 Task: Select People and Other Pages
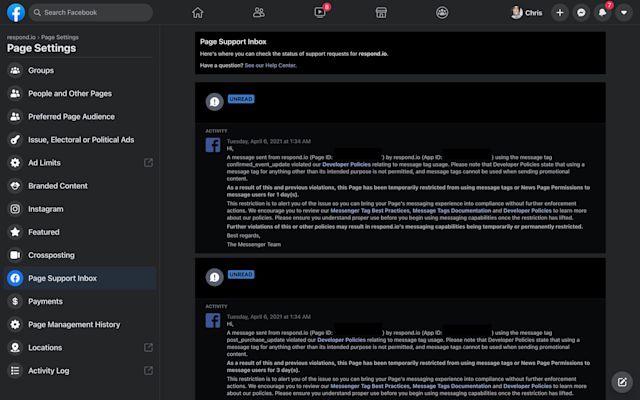click(x=80, y=93)
